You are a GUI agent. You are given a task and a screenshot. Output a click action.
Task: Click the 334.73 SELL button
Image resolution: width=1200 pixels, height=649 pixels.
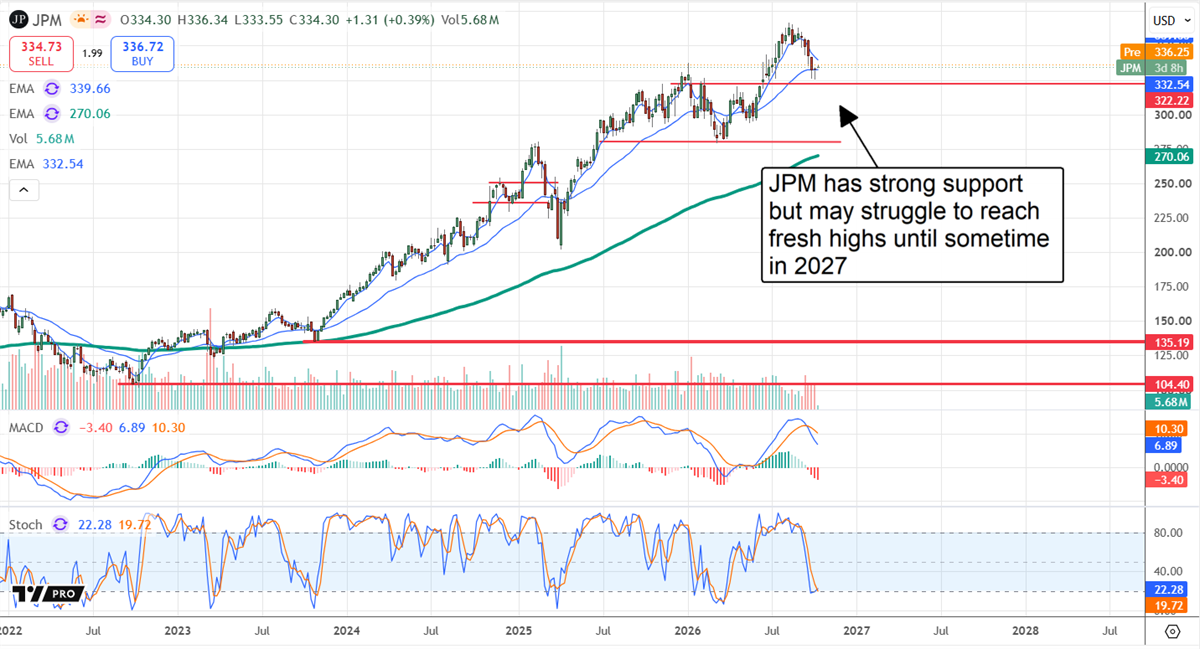[39, 53]
